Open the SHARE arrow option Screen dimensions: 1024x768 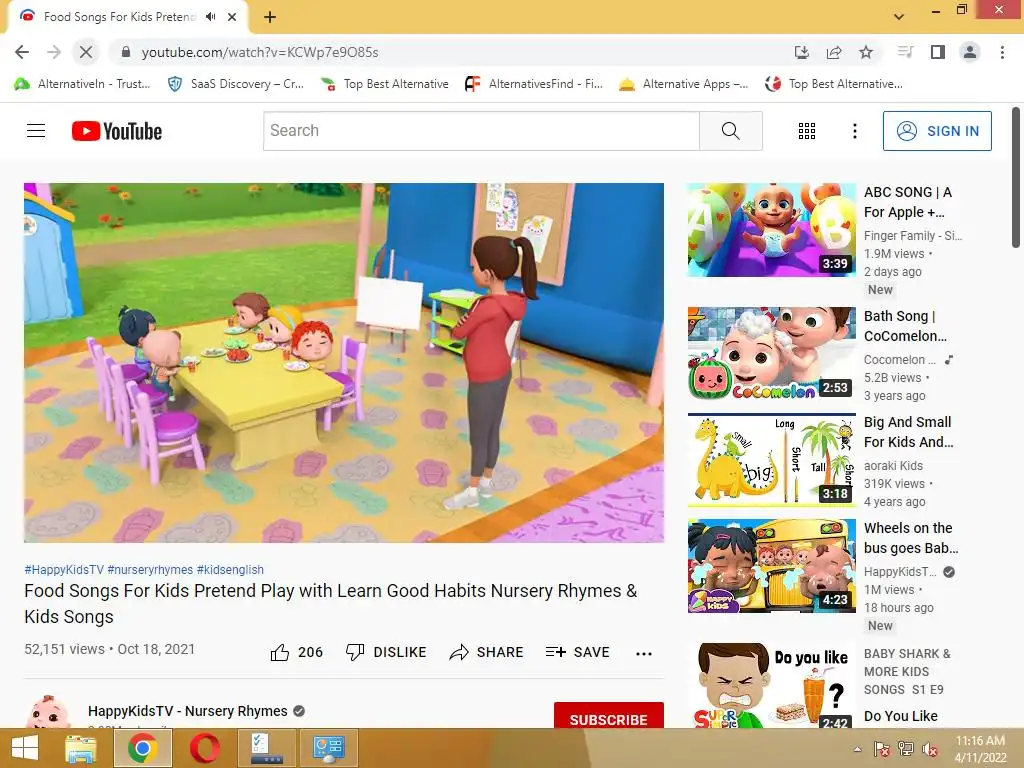[x=487, y=652]
